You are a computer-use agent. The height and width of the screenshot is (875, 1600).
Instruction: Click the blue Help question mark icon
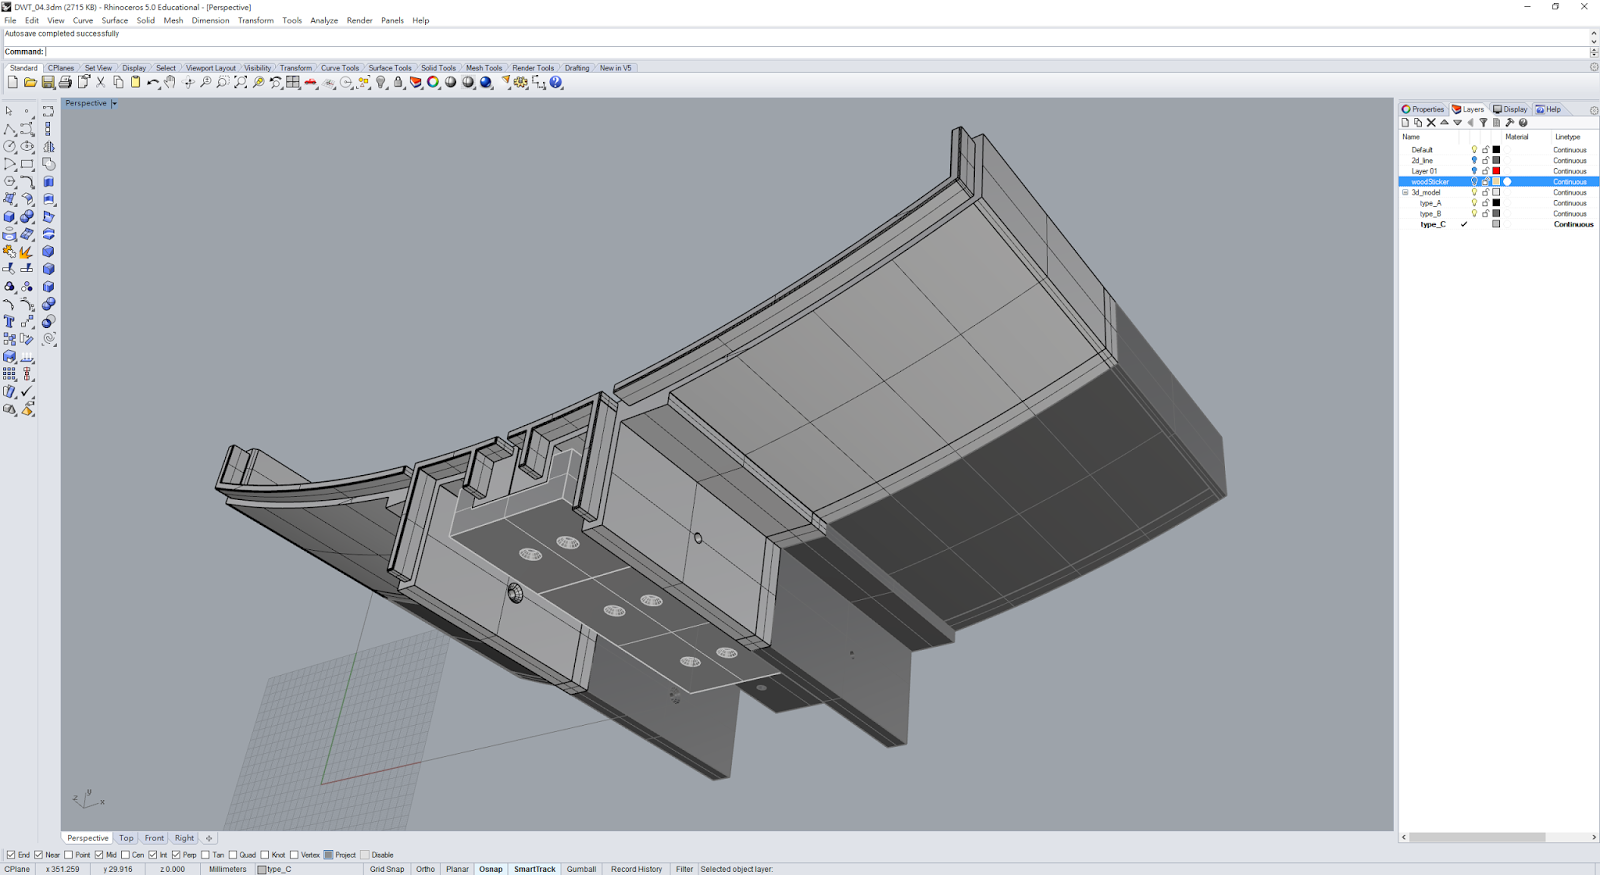pyautogui.click(x=556, y=83)
